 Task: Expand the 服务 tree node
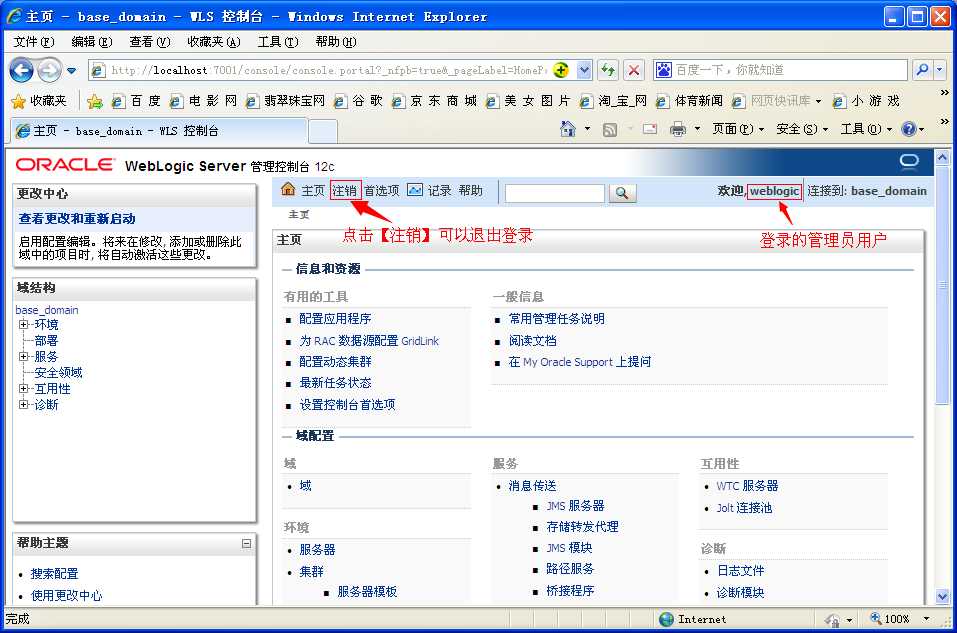[23, 356]
